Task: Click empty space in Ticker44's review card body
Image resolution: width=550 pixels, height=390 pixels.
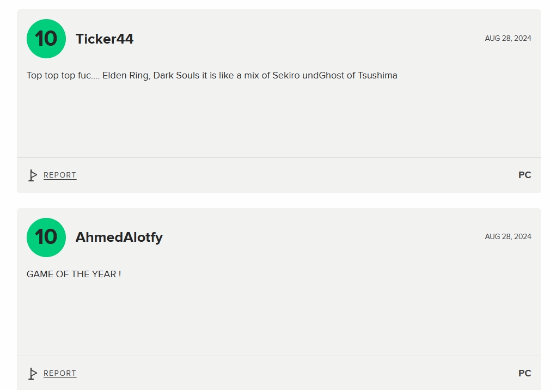Action: (x=279, y=119)
